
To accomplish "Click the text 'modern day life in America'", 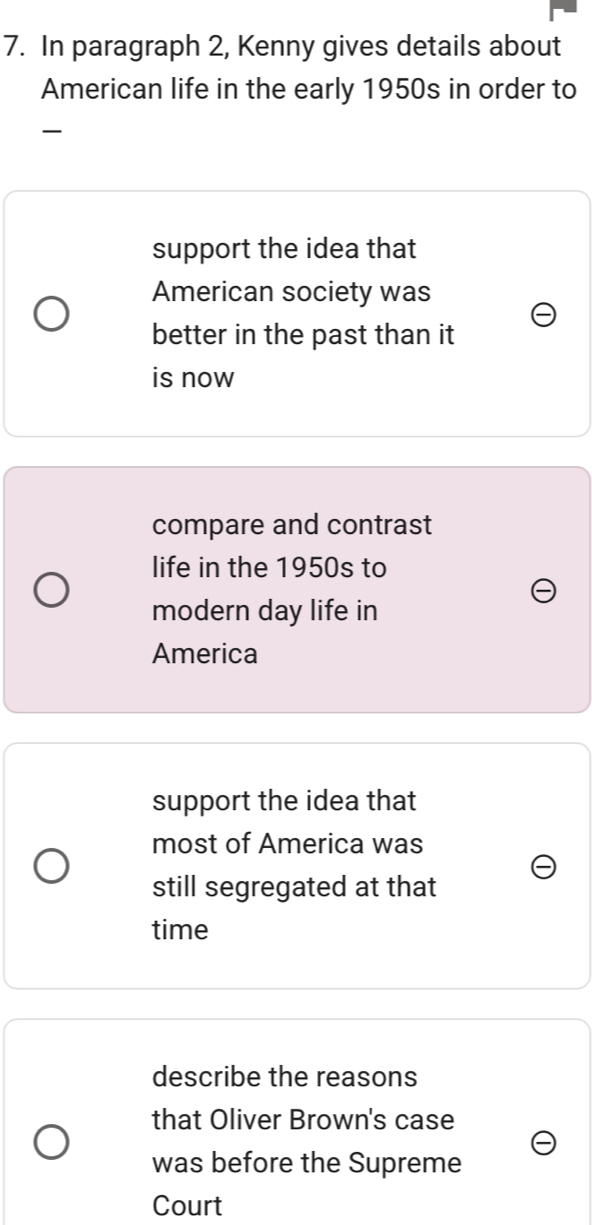I will [264, 633].
